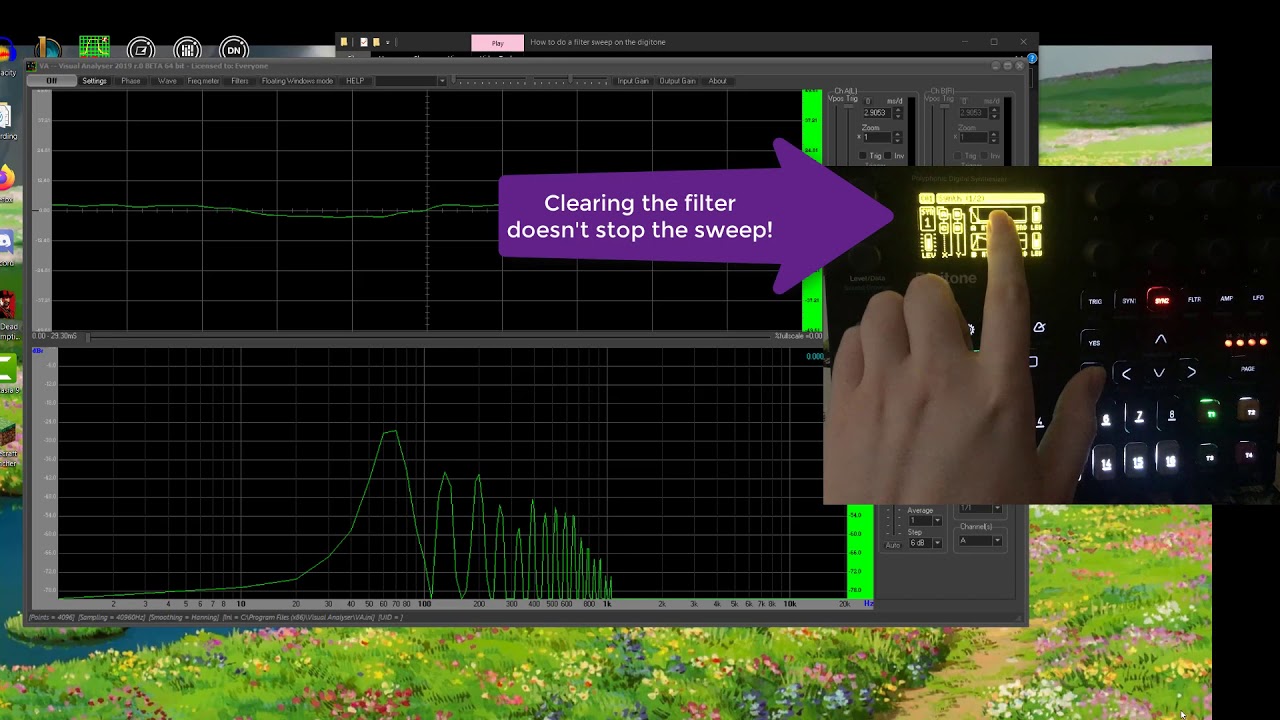Click the Ch A Zoom value field
Screen dimensions: 1280x720
pos(875,138)
